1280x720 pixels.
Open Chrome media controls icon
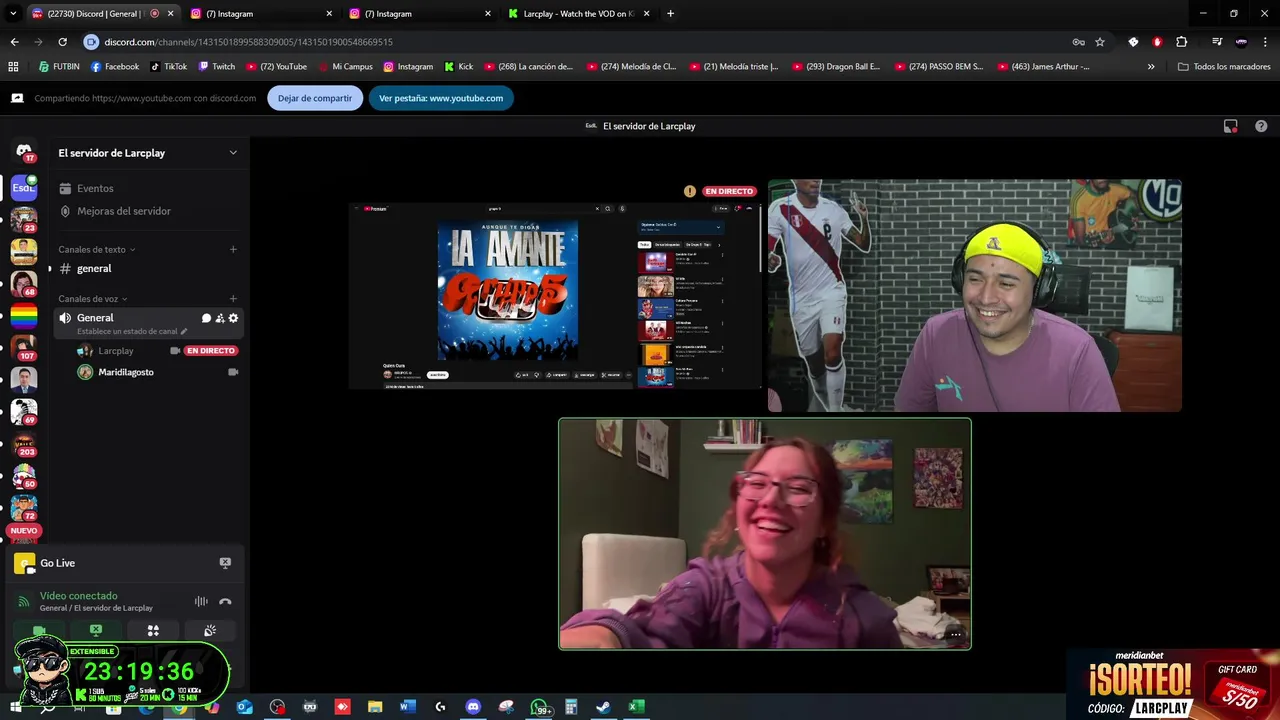coord(1216,42)
